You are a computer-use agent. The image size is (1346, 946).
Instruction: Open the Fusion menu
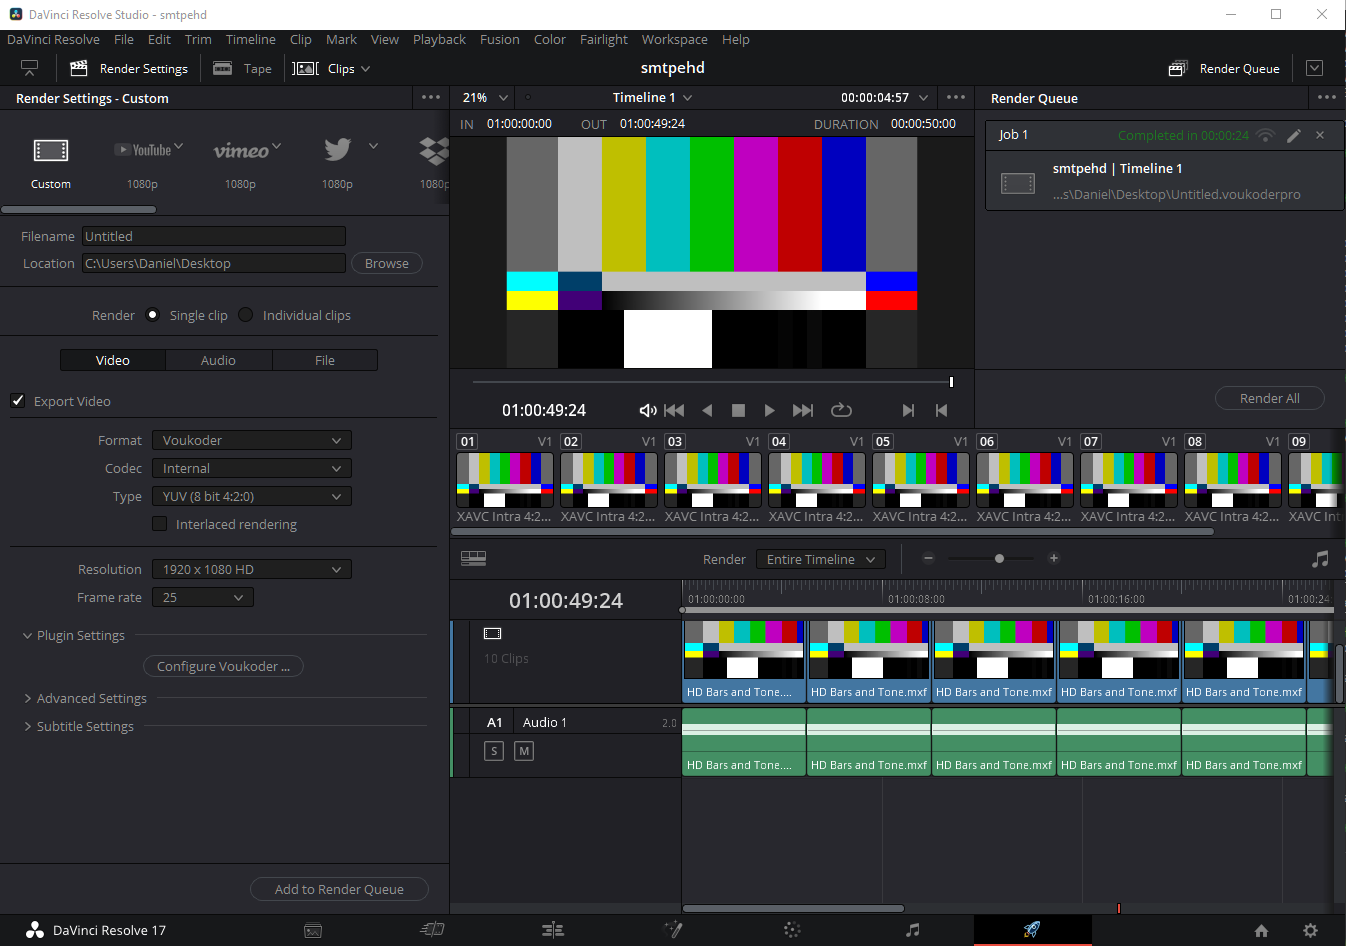pyautogui.click(x=499, y=39)
